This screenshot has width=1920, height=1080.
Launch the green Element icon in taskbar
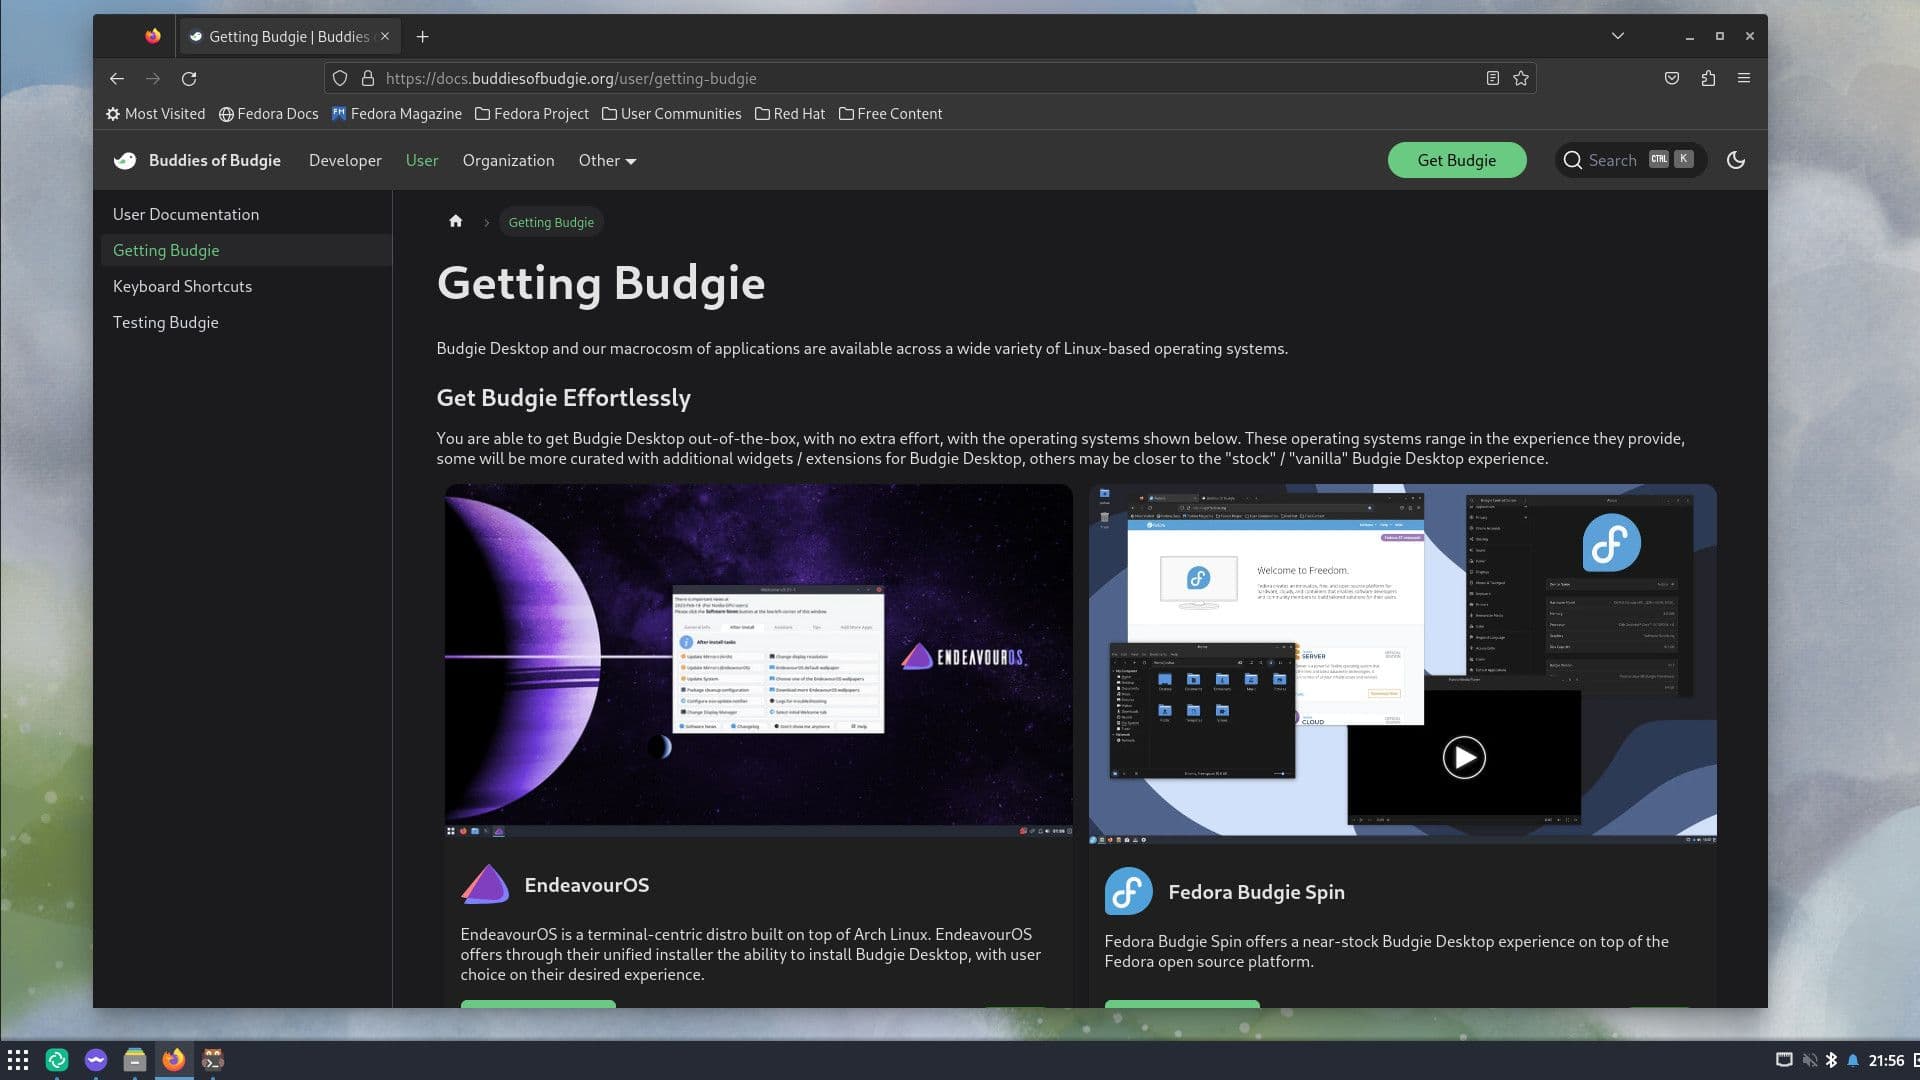(57, 1060)
